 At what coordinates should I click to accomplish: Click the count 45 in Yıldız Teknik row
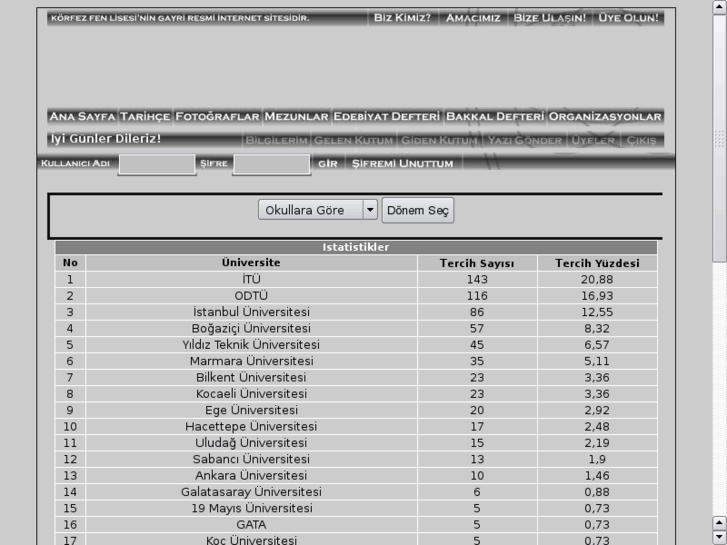coord(477,345)
